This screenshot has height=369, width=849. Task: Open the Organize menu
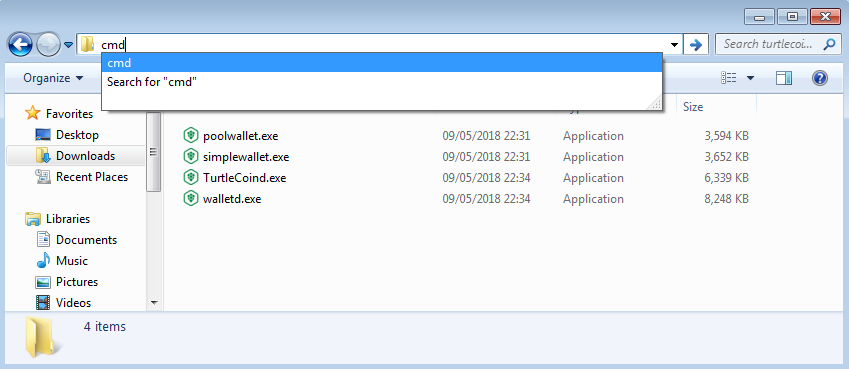(x=53, y=78)
